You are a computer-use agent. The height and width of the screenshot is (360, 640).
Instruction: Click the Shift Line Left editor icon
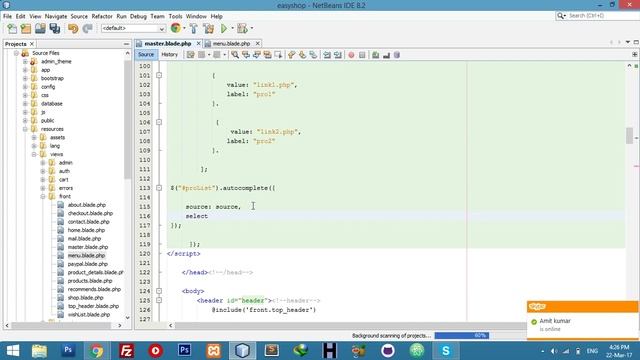pyautogui.click(x=327, y=55)
